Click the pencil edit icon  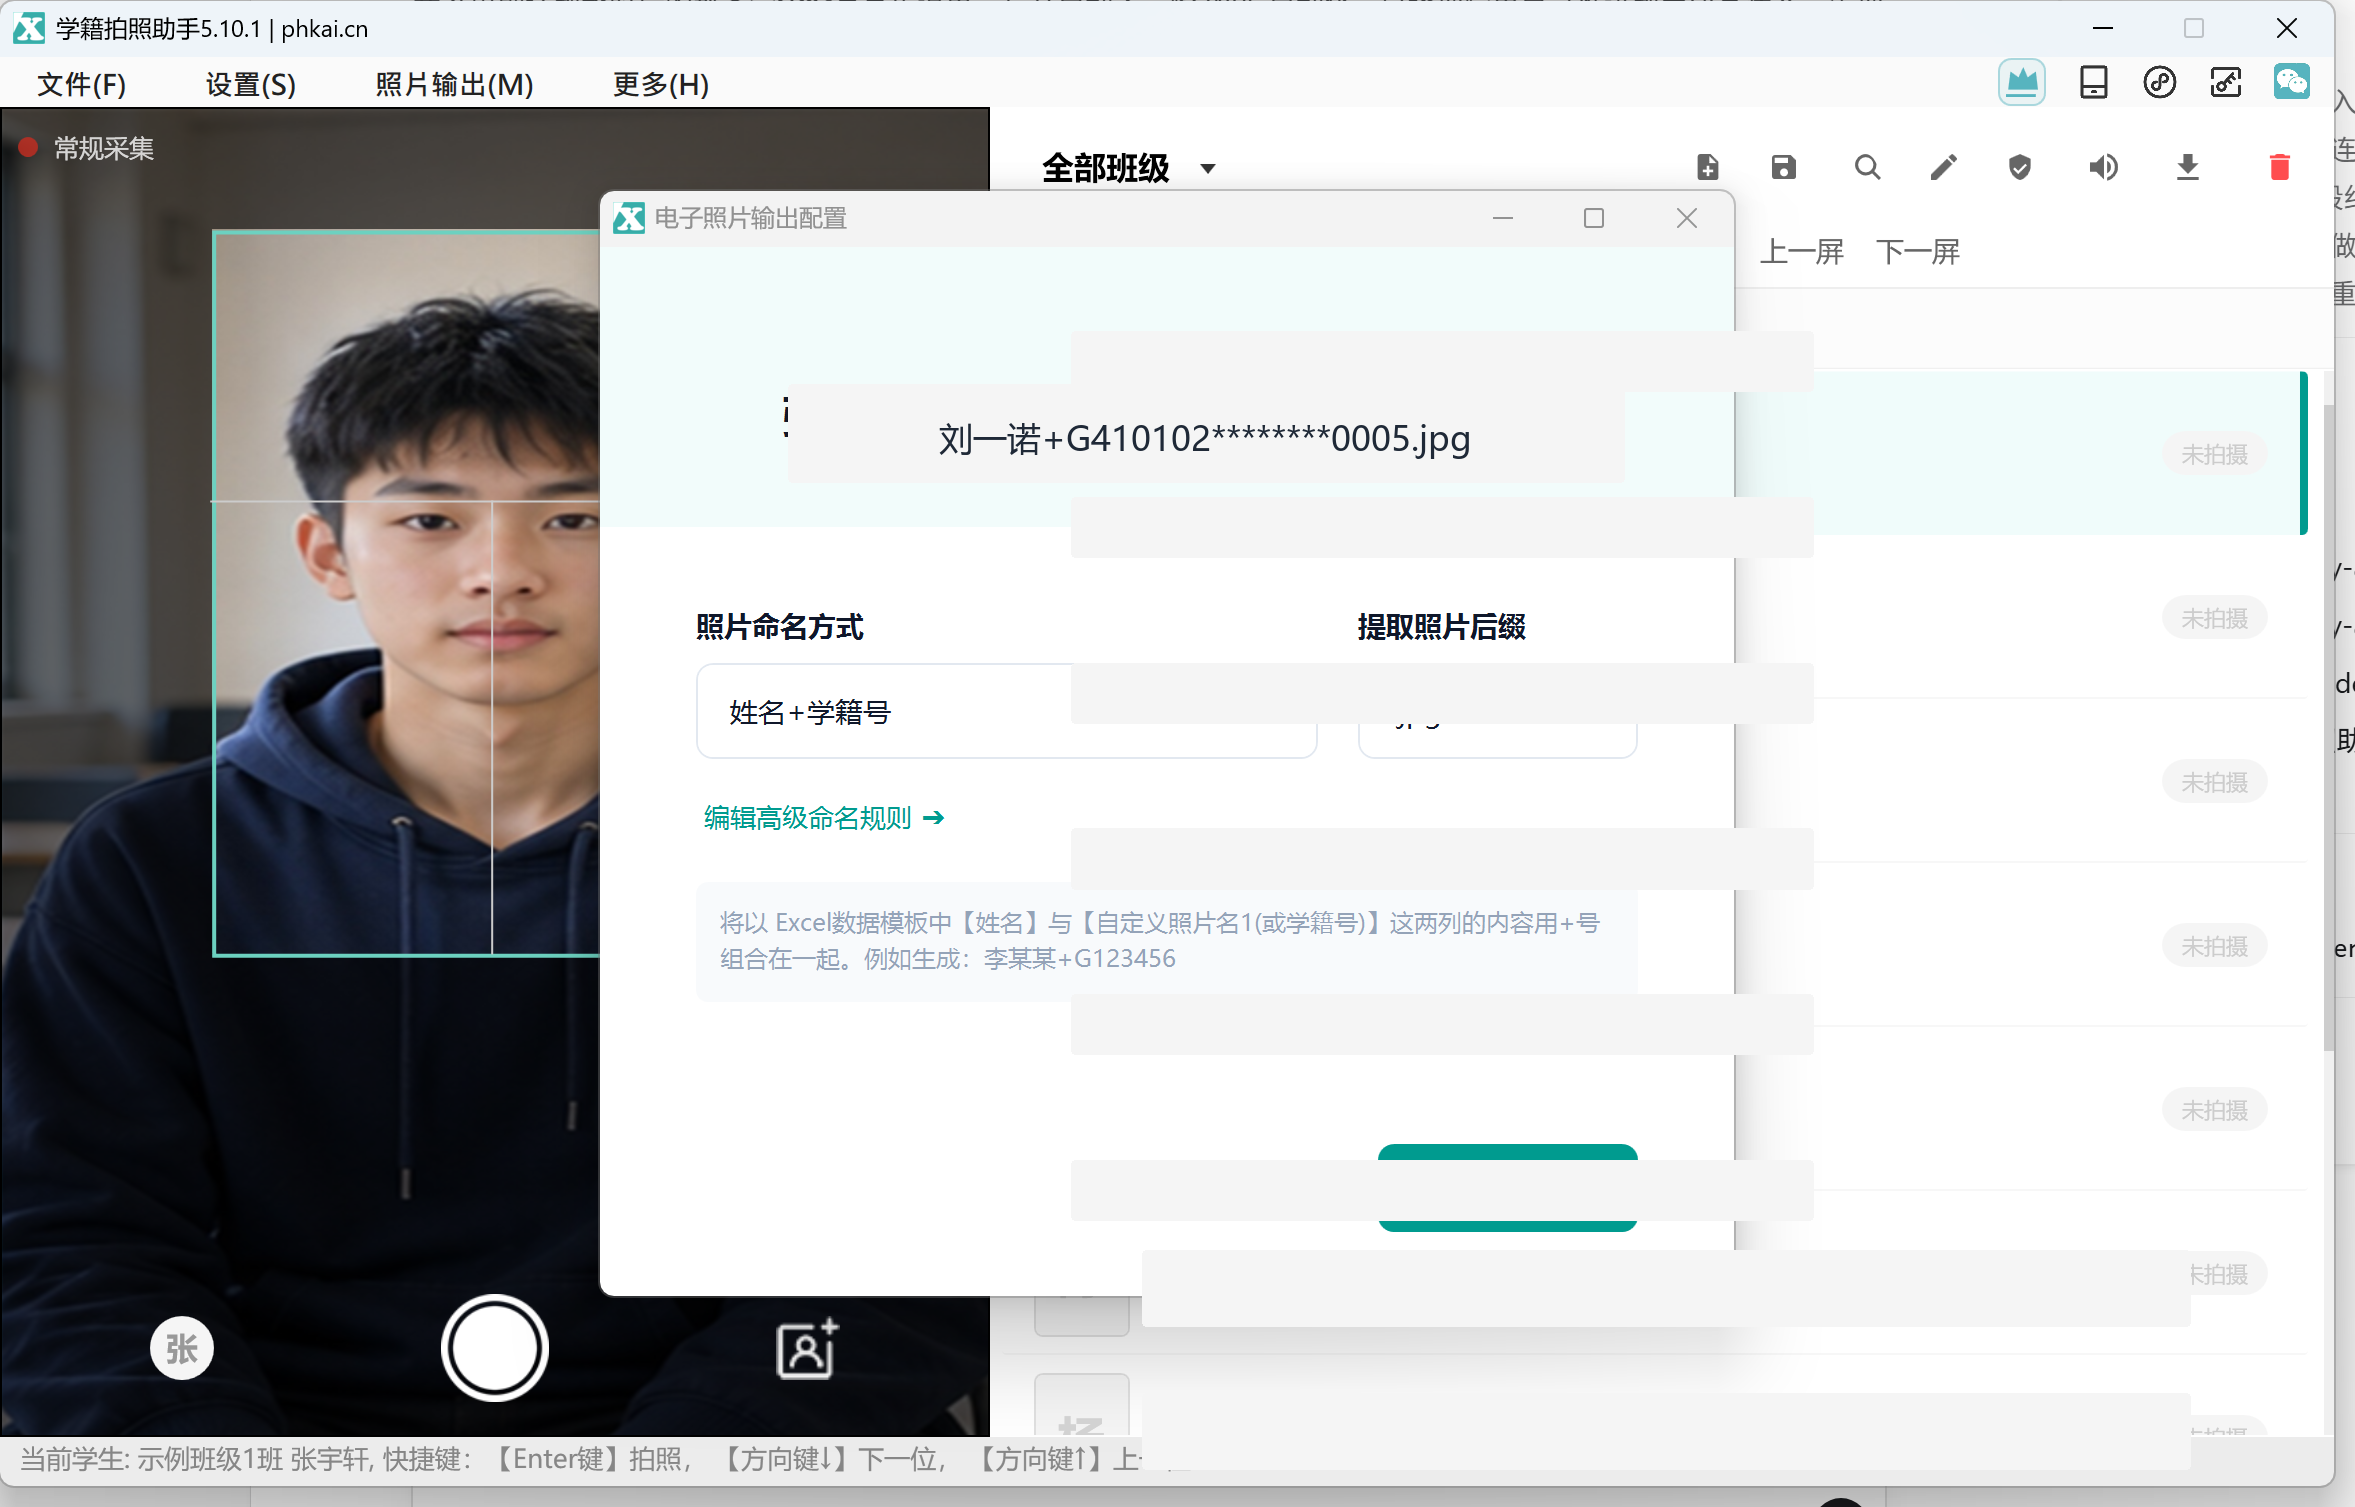click(1943, 167)
